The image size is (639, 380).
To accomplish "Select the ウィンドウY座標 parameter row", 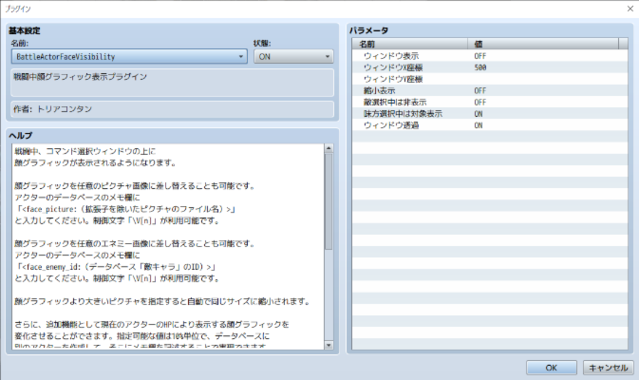I will (490, 79).
